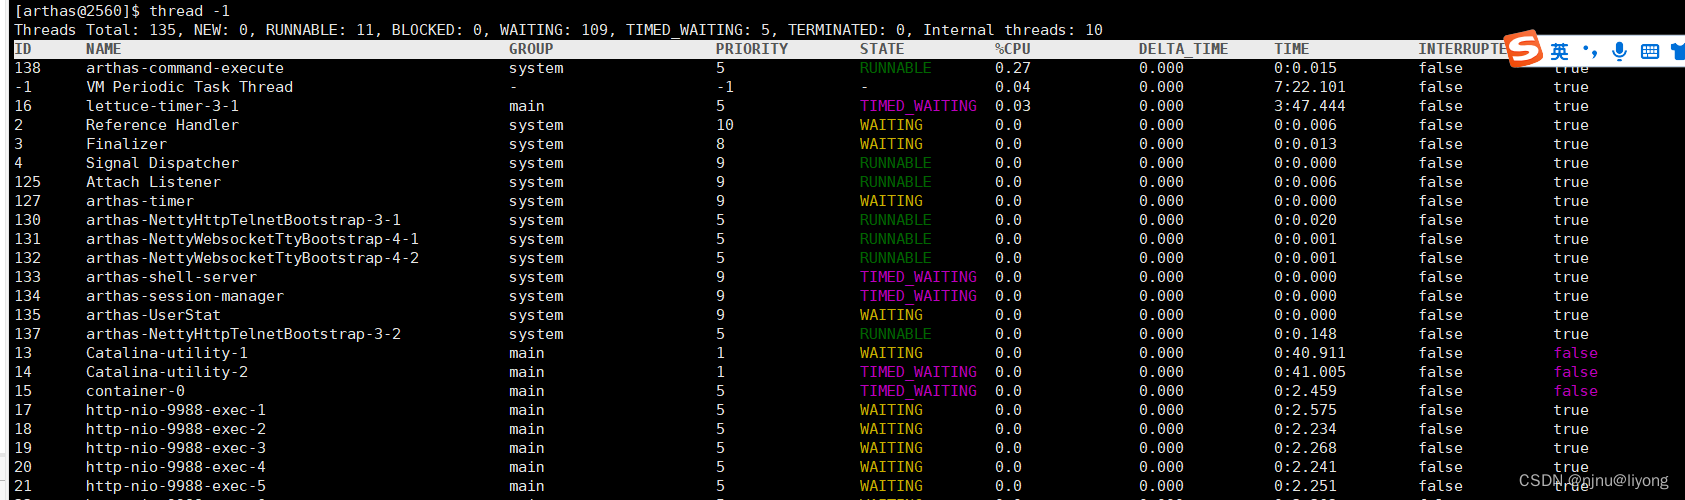Open Sogou skin shirt icon
The width and height of the screenshot is (1685, 500).
(1677, 52)
